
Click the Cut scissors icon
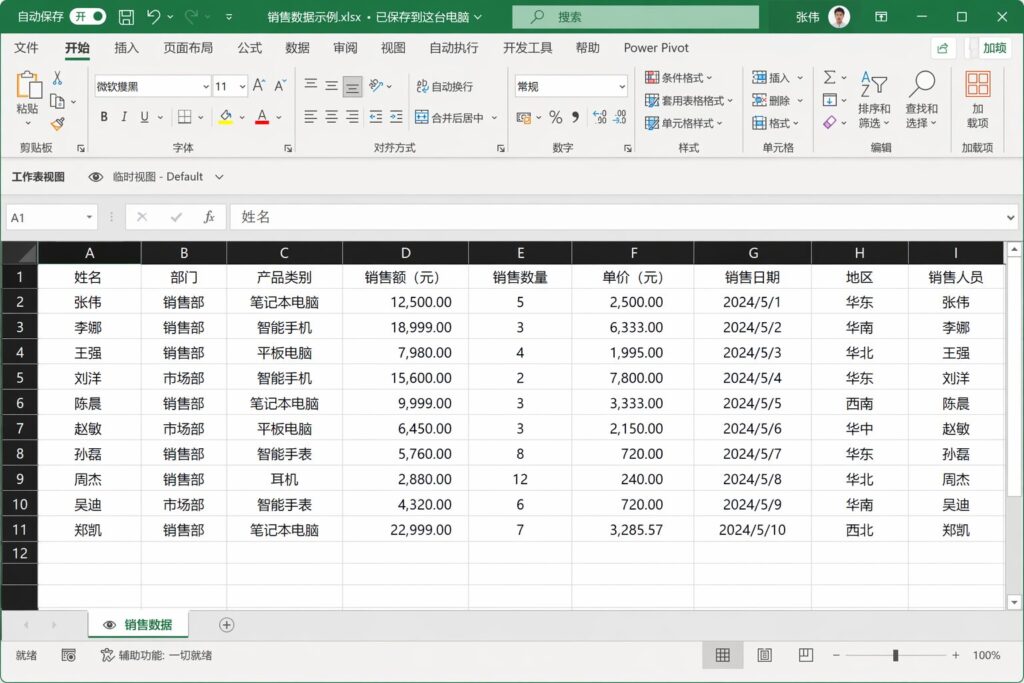(x=57, y=78)
